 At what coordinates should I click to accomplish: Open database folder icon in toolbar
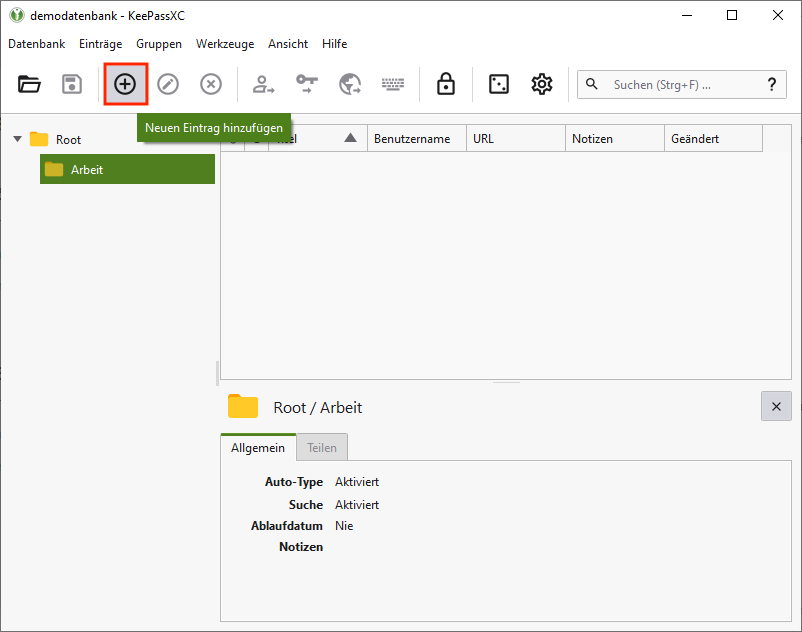click(x=29, y=85)
